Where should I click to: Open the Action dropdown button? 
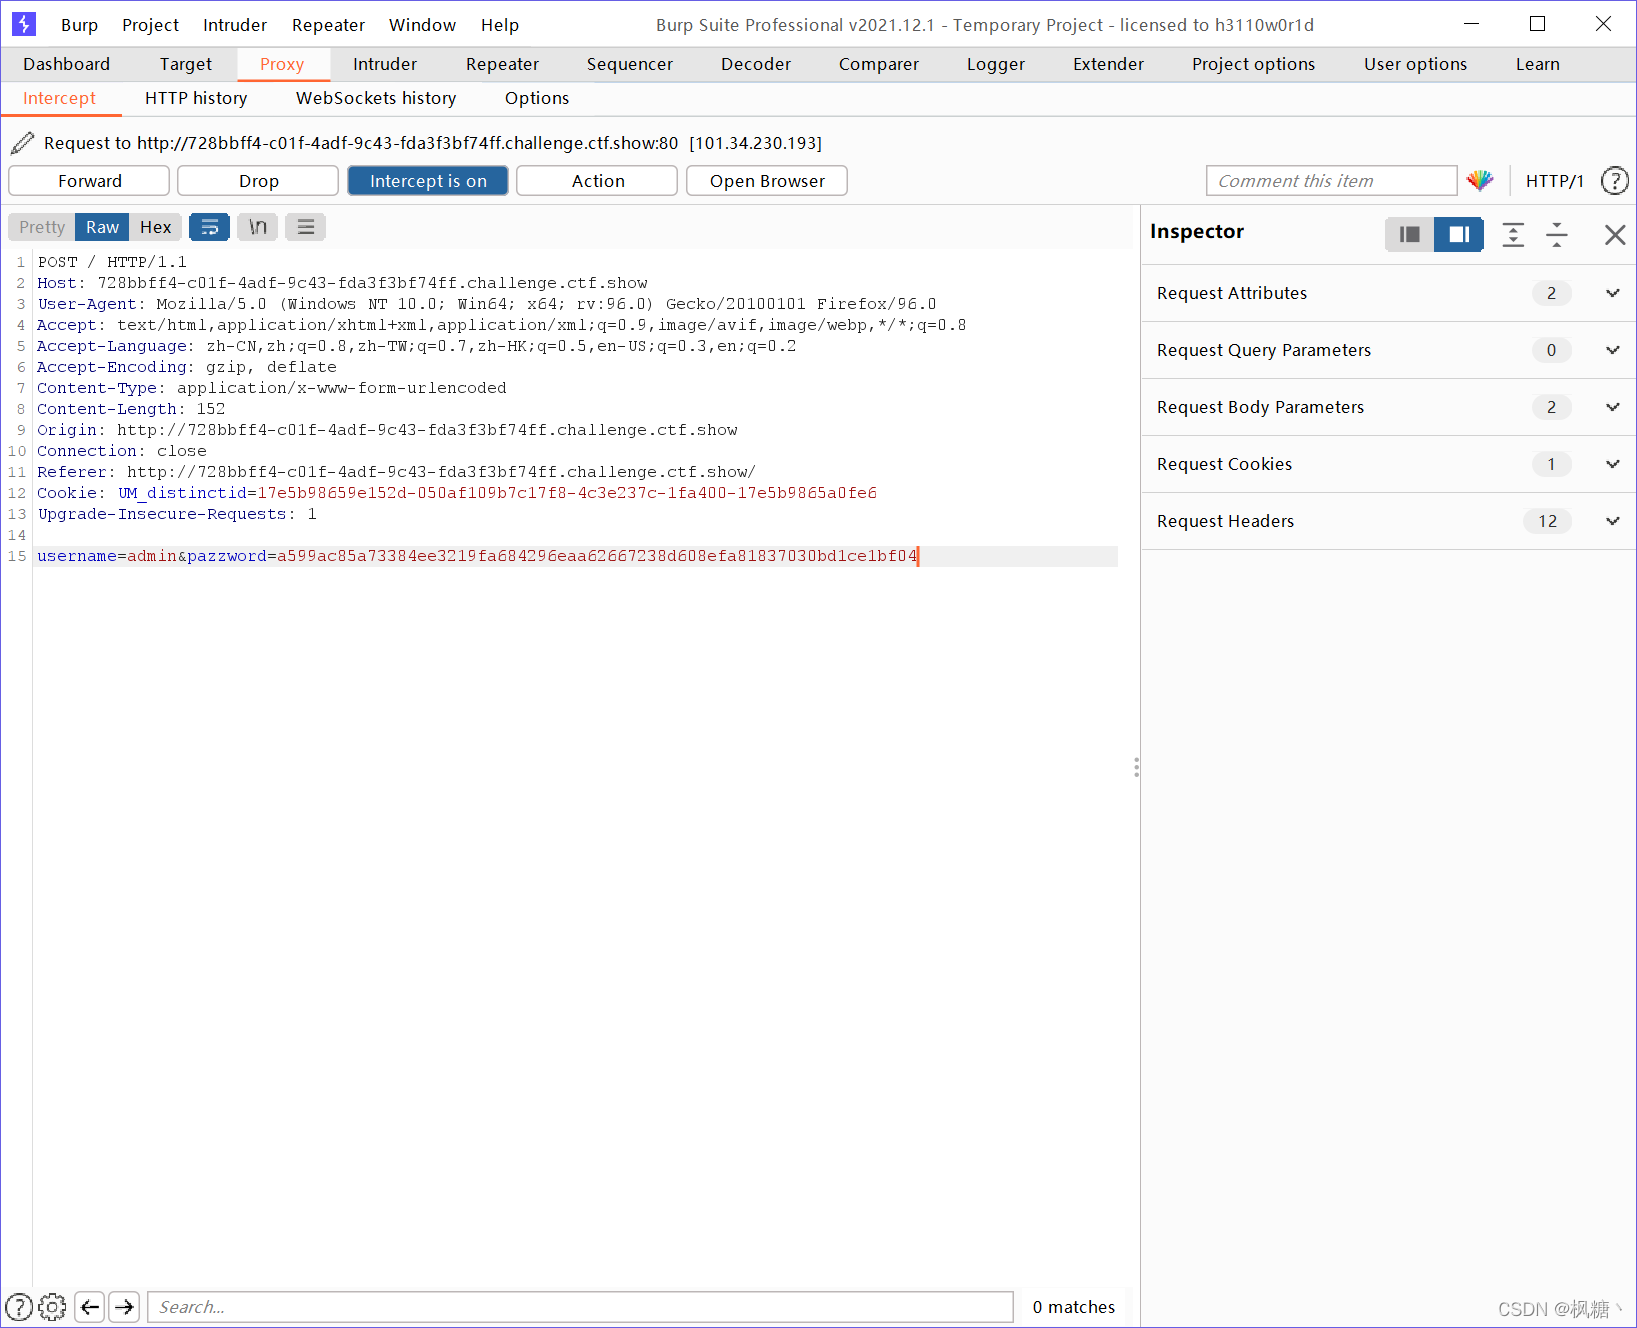click(597, 181)
